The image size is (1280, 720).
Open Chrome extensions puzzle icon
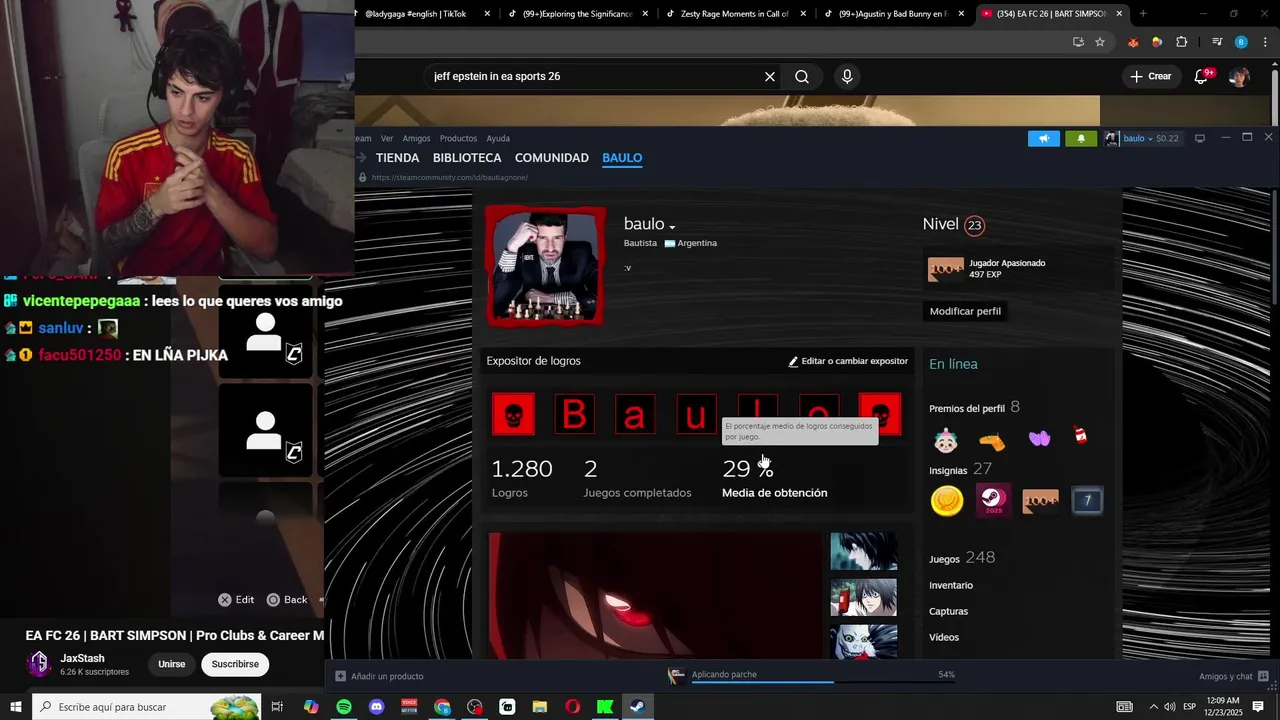tap(1182, 42)
